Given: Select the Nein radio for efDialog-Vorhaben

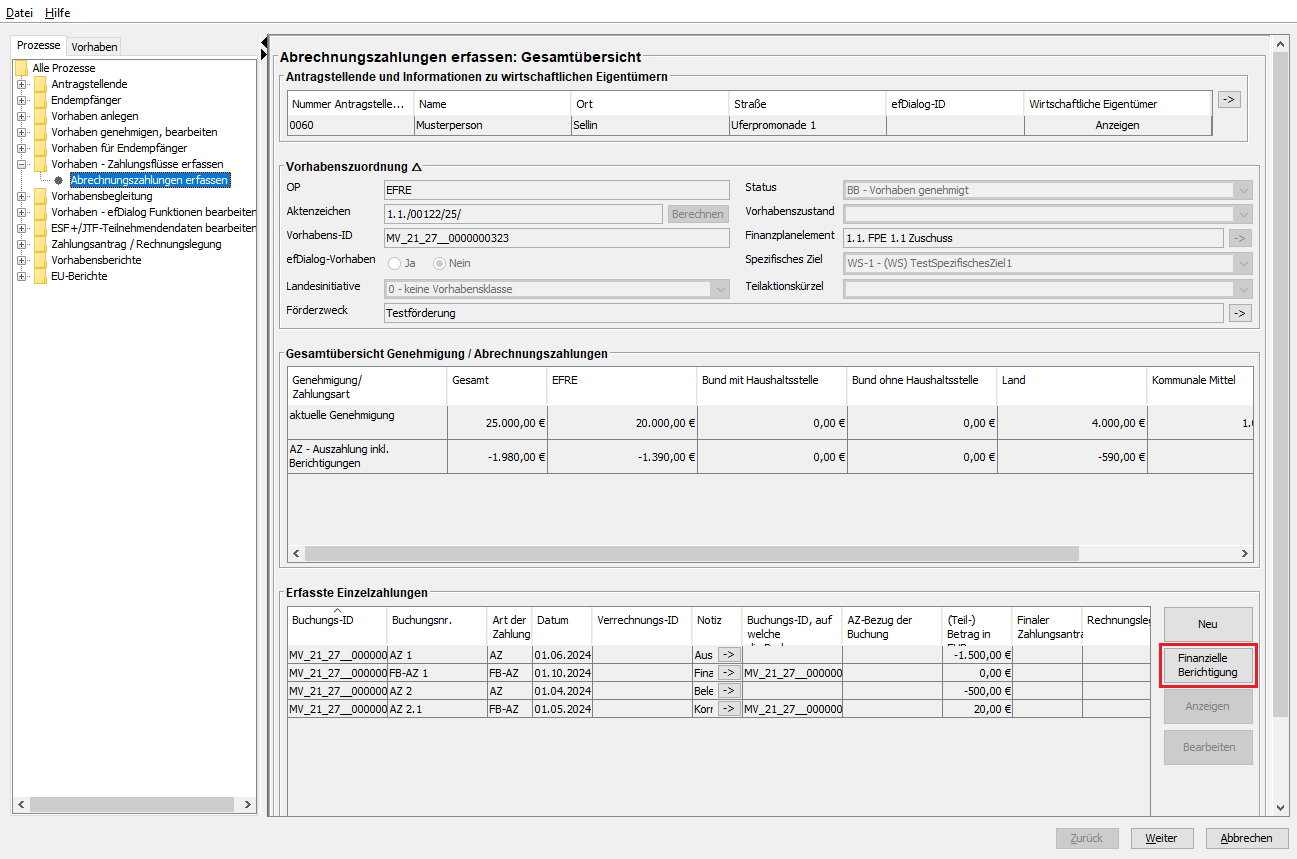Looking at the screenshot, I should (x=439, y=263).
